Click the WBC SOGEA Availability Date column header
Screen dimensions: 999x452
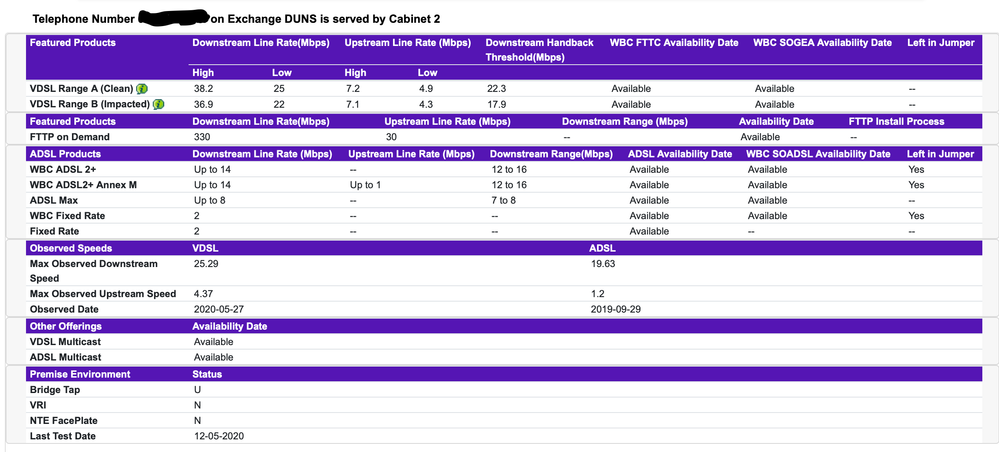822,43
